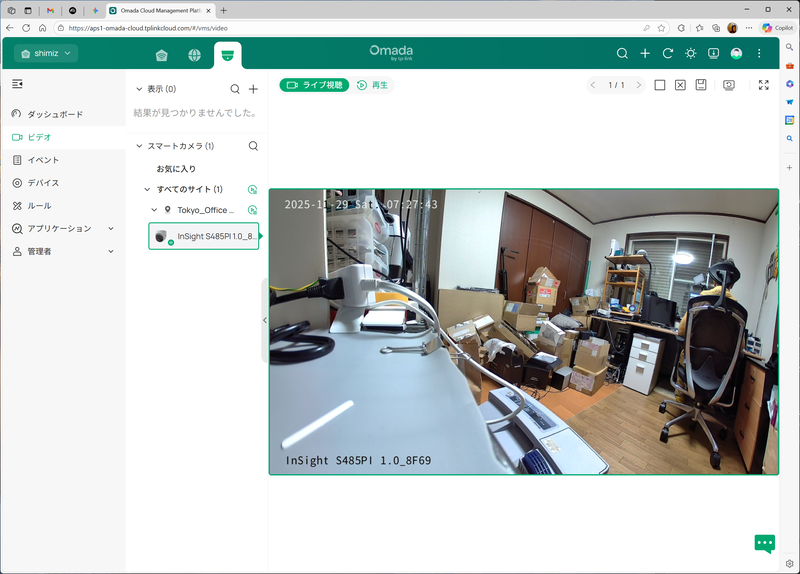The width and height of the screenshot is (800, 574).
Task: Play all sites with すべてのサイト play icon
Action: [x=252, y=189]
